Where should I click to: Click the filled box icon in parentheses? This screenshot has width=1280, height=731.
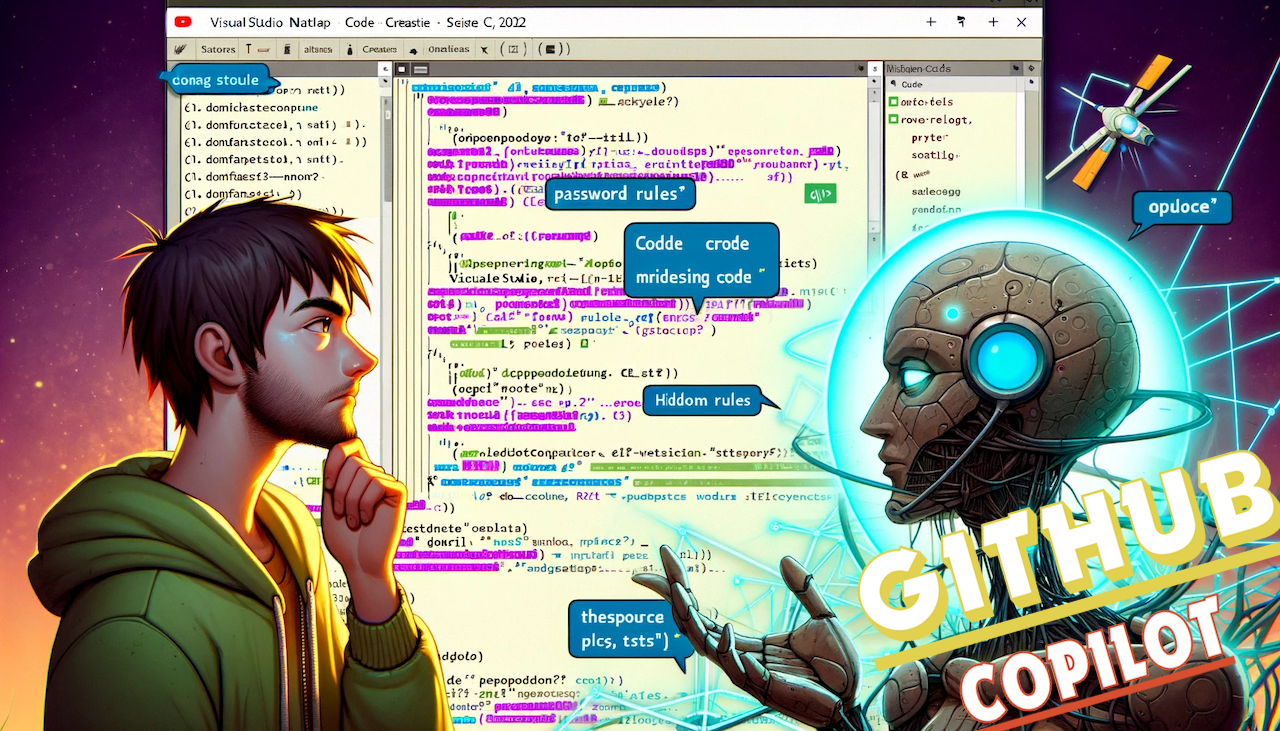[550, 49]
